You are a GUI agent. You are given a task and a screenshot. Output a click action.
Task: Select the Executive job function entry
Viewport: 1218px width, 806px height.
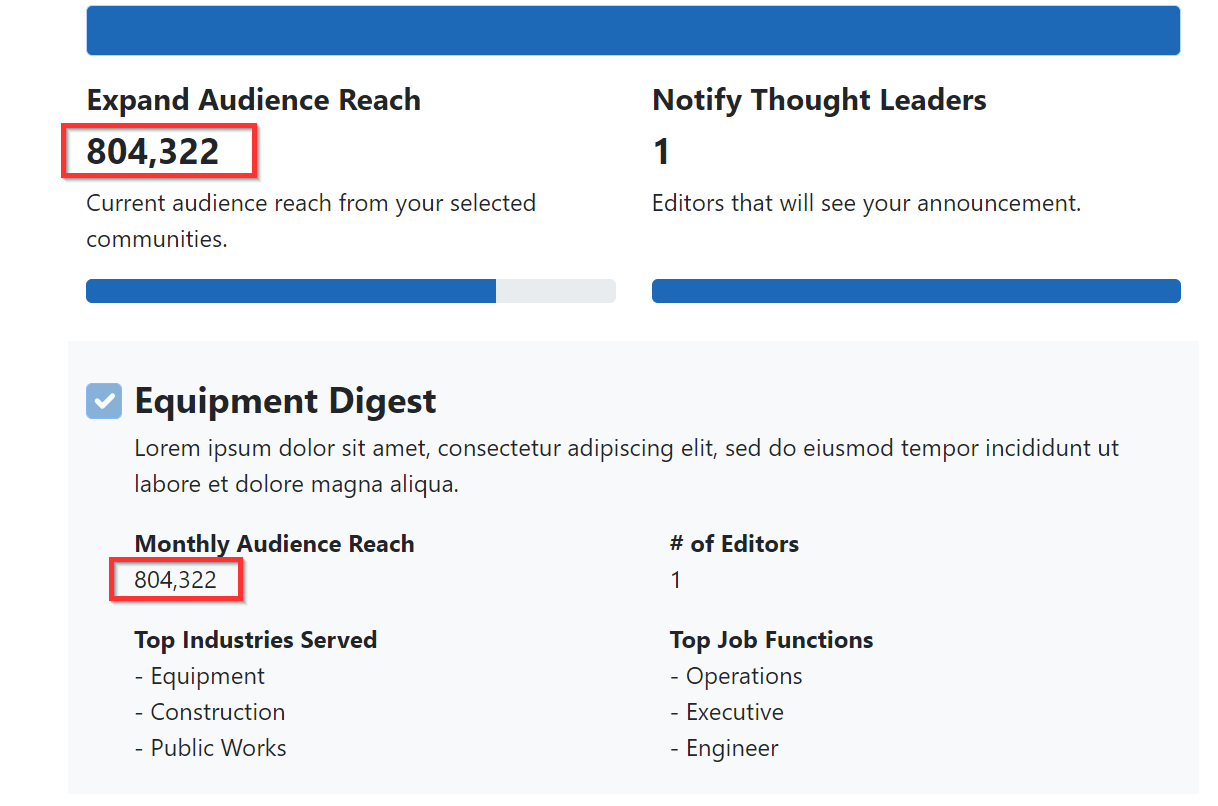coord(734,712)
